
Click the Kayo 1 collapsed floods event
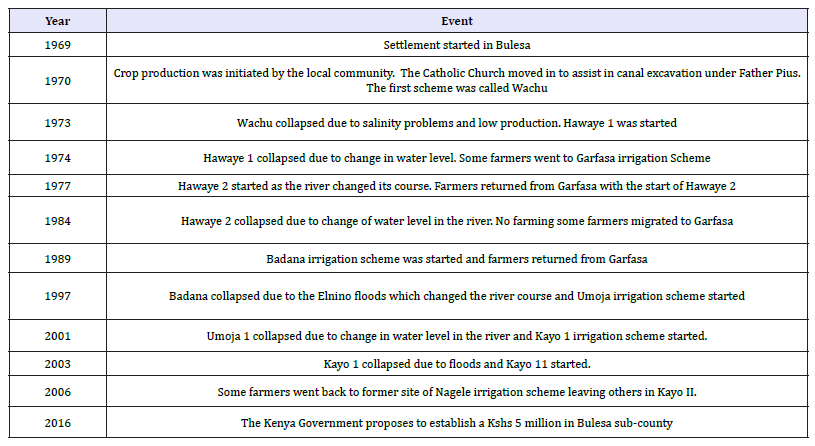coord(457,366)
